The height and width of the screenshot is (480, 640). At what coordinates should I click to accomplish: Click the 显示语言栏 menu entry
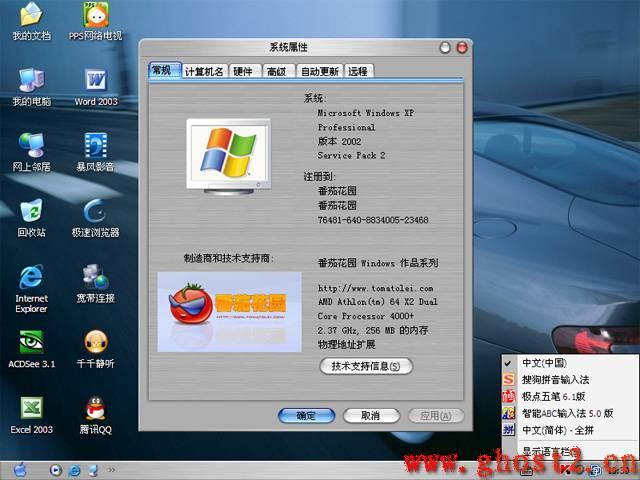[570, 451]
